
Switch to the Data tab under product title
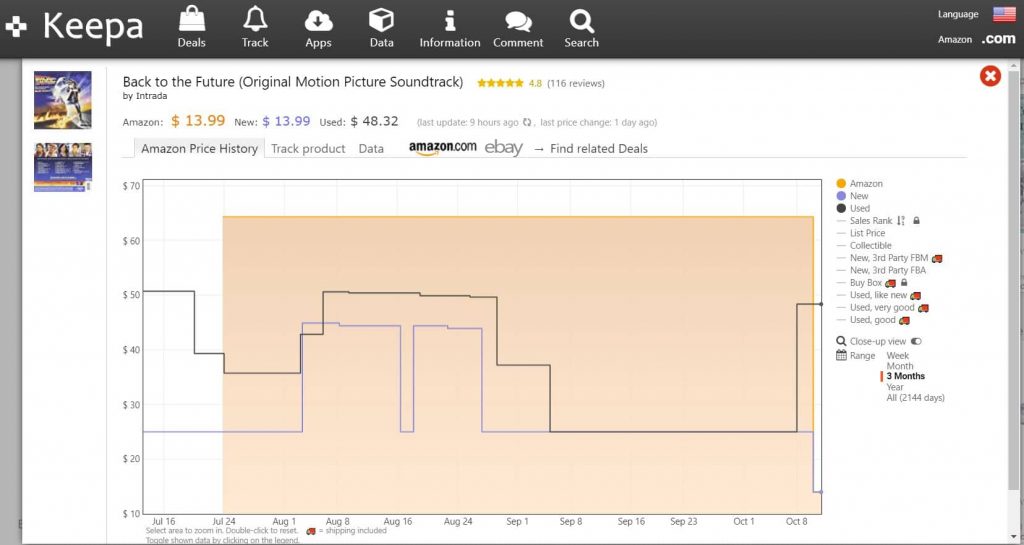click(371, 149)
